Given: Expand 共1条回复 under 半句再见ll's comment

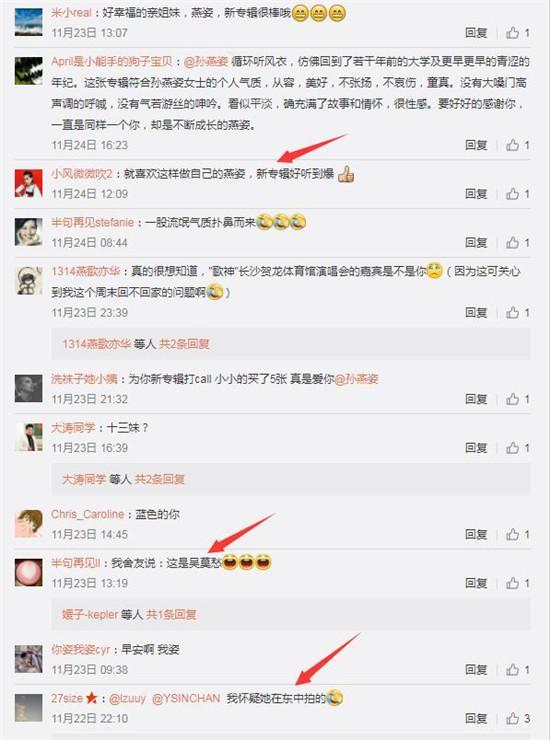Looking at the screenshot, I should point(171,614).
